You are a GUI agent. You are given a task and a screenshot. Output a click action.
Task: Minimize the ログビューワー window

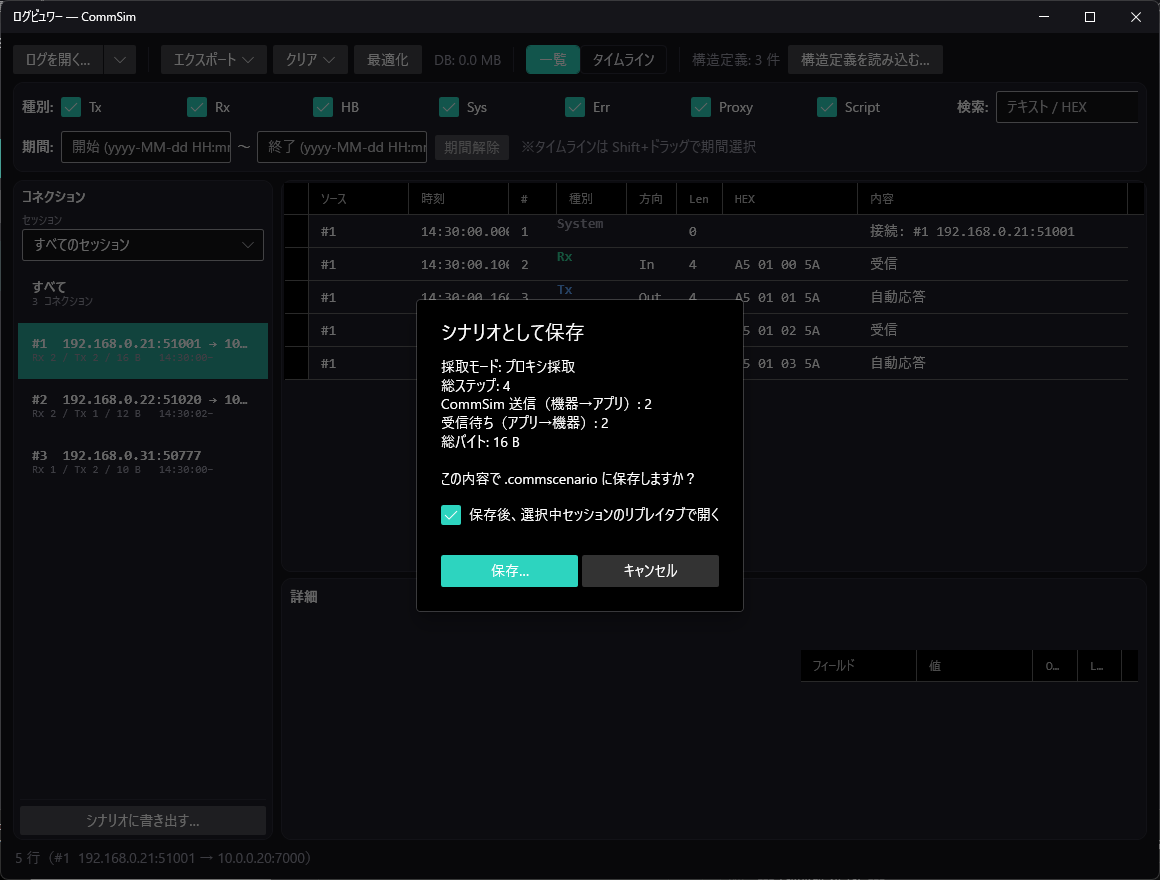tap(1044, 16)
